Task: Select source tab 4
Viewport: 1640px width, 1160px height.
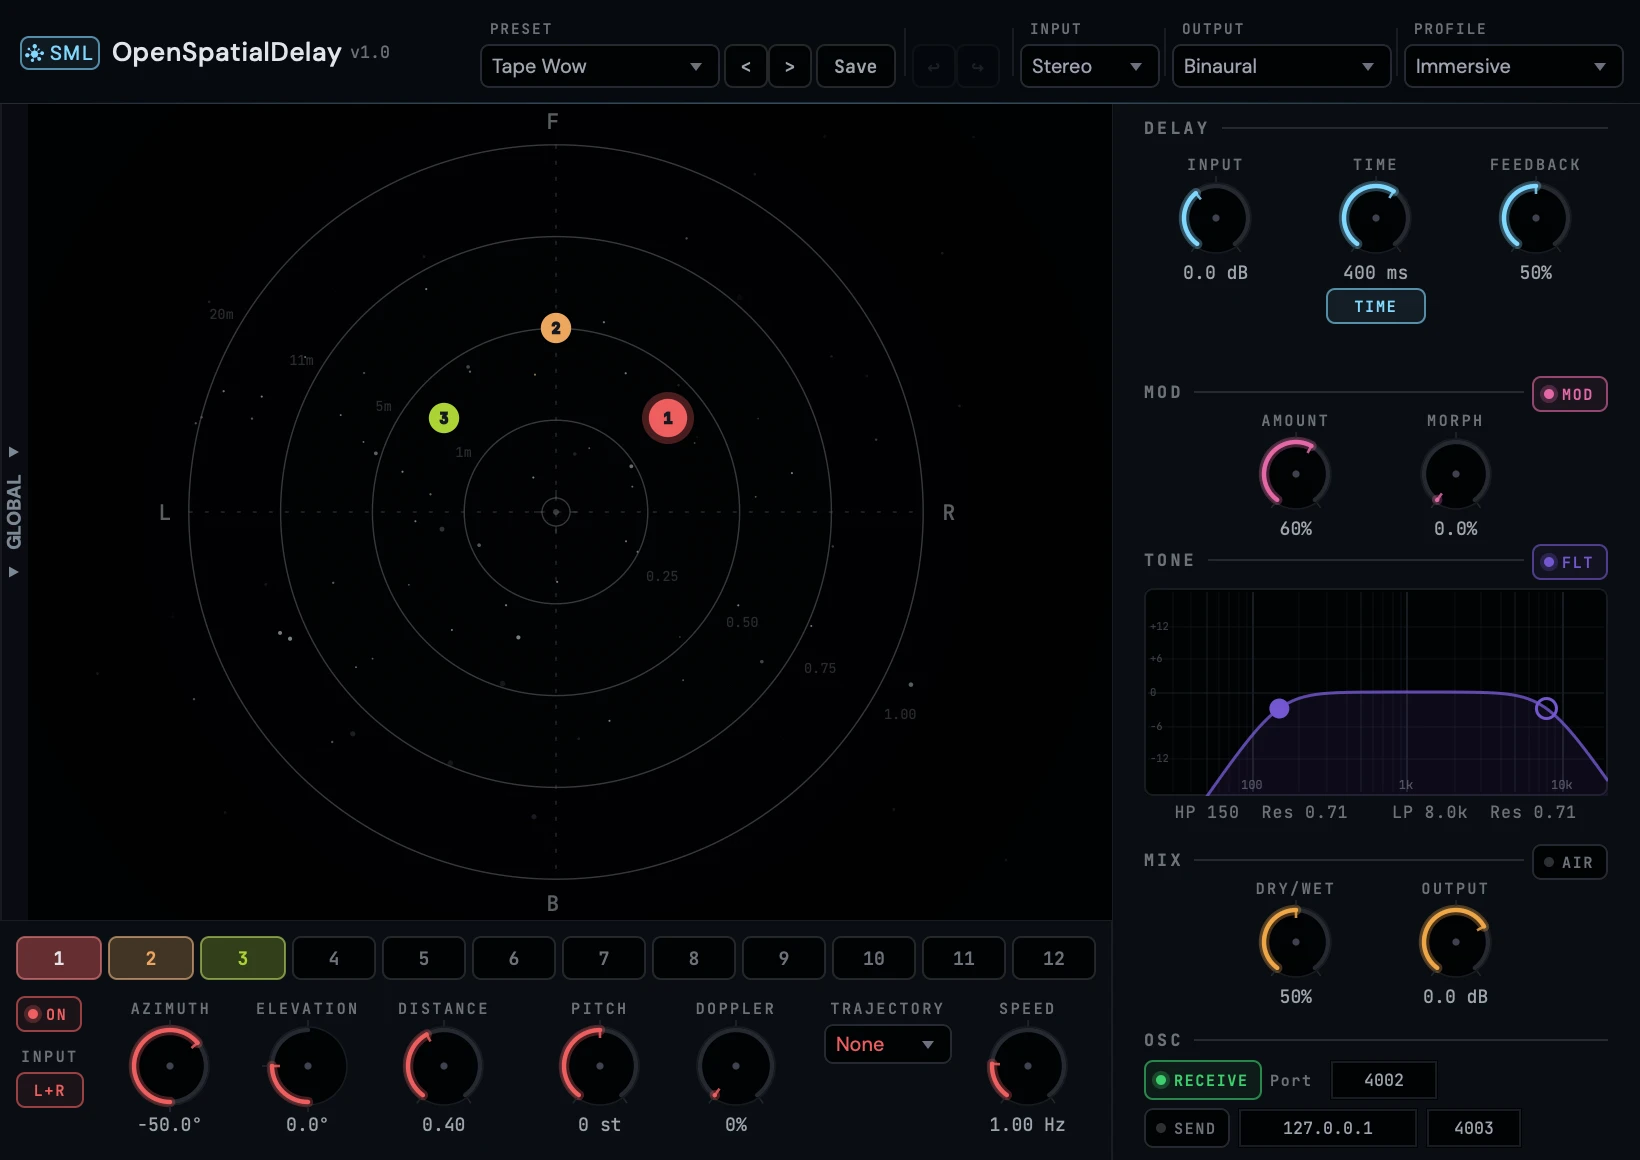Action: [x=334, y=958]
